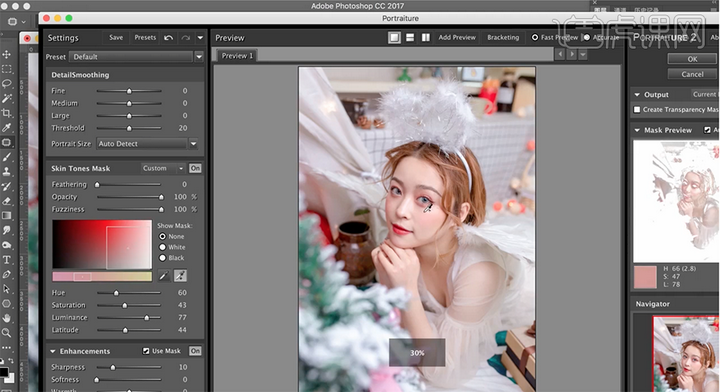720x392 pixels.
Task: Click the Mask Preview thumbnail
Action: click(676, 201)
